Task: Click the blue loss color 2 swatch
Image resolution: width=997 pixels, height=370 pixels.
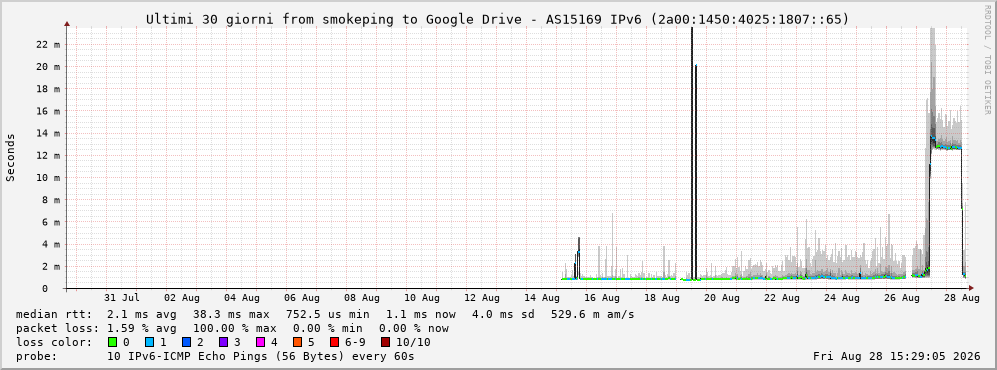Action: 185,343
